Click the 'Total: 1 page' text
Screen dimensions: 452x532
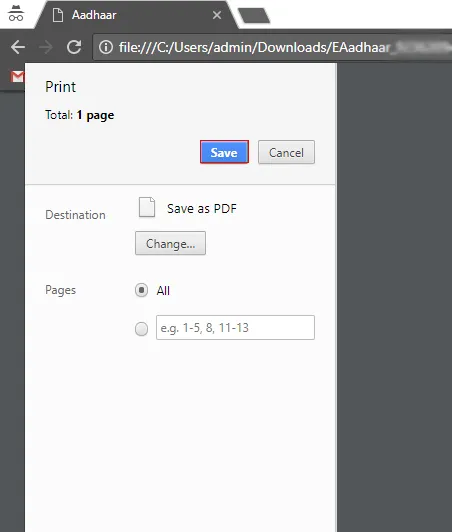(x=79, y=115)
